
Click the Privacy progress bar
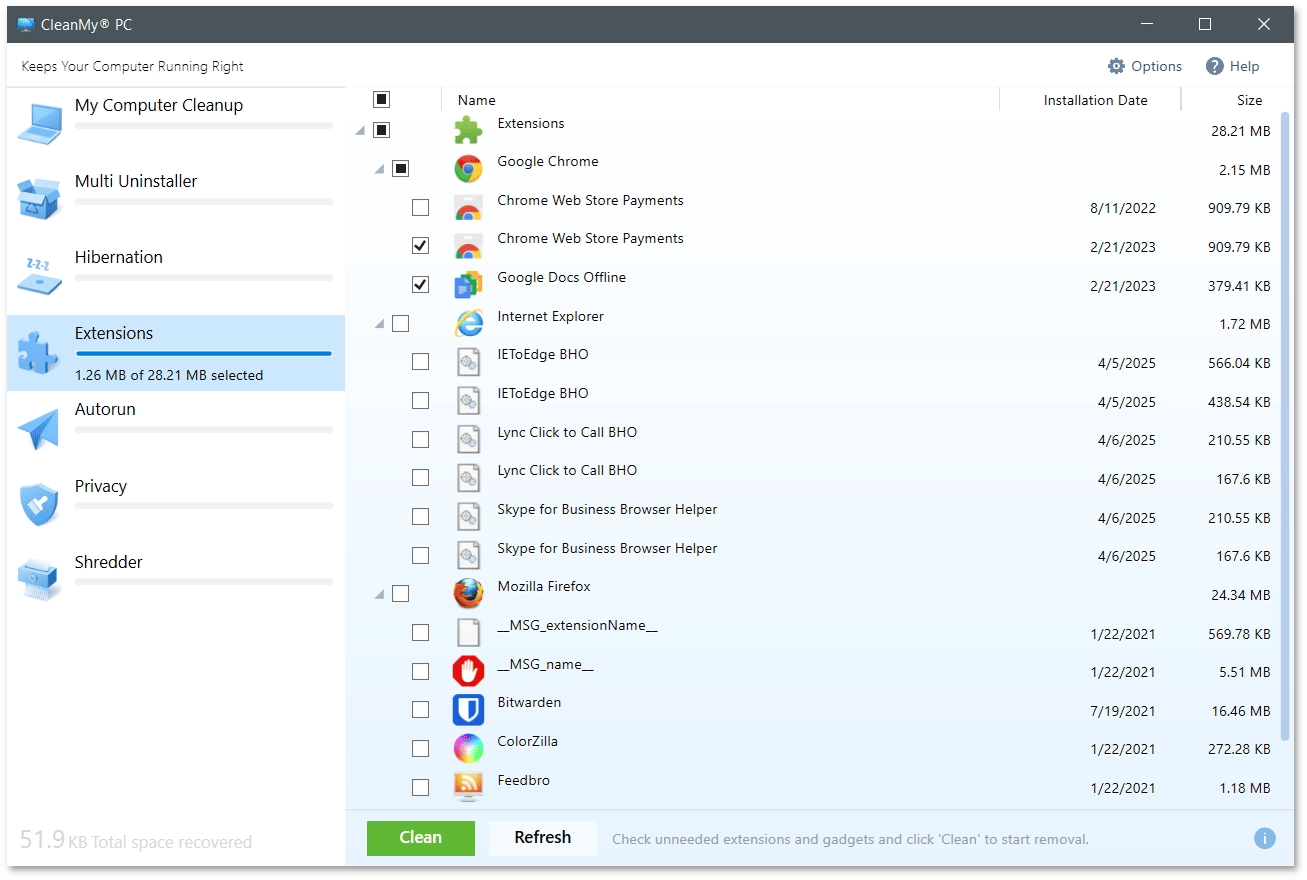tap(204, 506)
